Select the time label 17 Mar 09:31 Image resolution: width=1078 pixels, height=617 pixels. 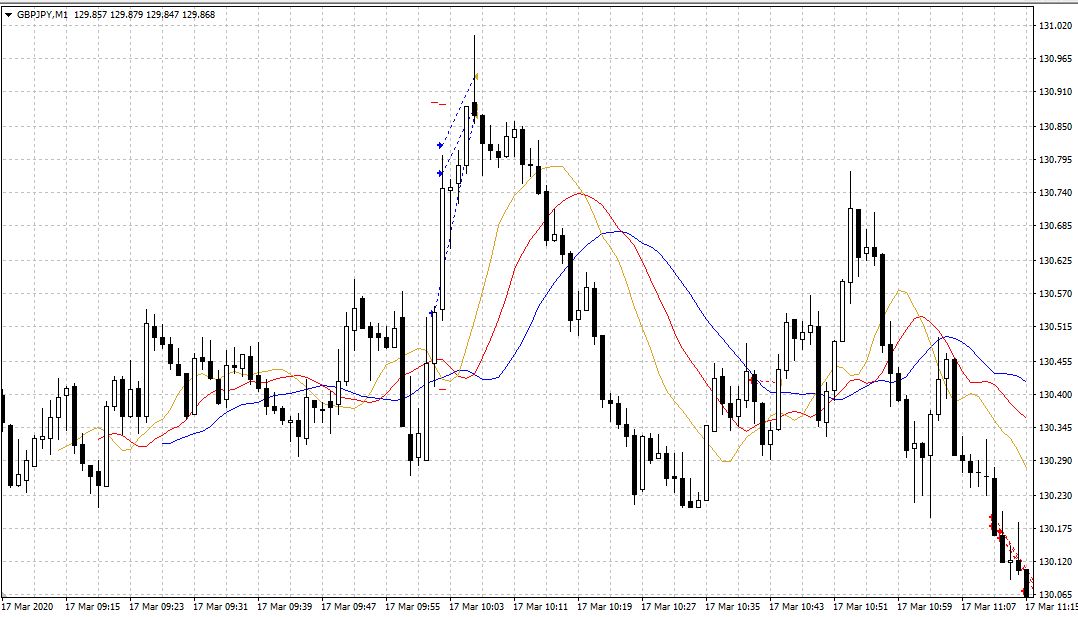point(220,607)
